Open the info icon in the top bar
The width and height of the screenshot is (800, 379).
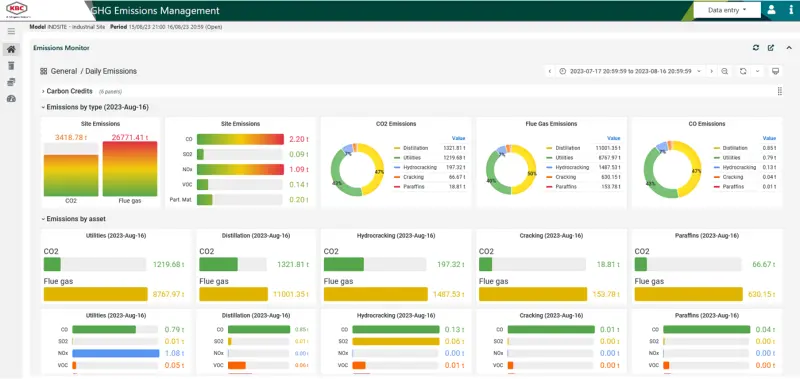click(790, 10)
